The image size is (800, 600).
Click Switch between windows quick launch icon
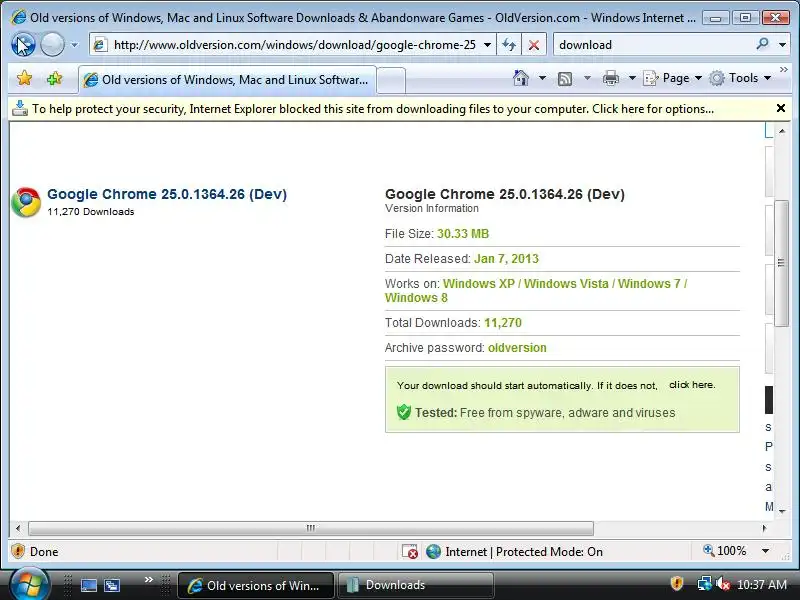[x=112, y=585]
